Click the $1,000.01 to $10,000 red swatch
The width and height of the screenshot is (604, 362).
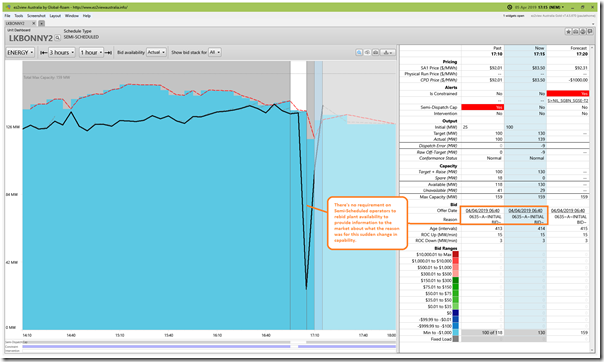click(455, 261)
